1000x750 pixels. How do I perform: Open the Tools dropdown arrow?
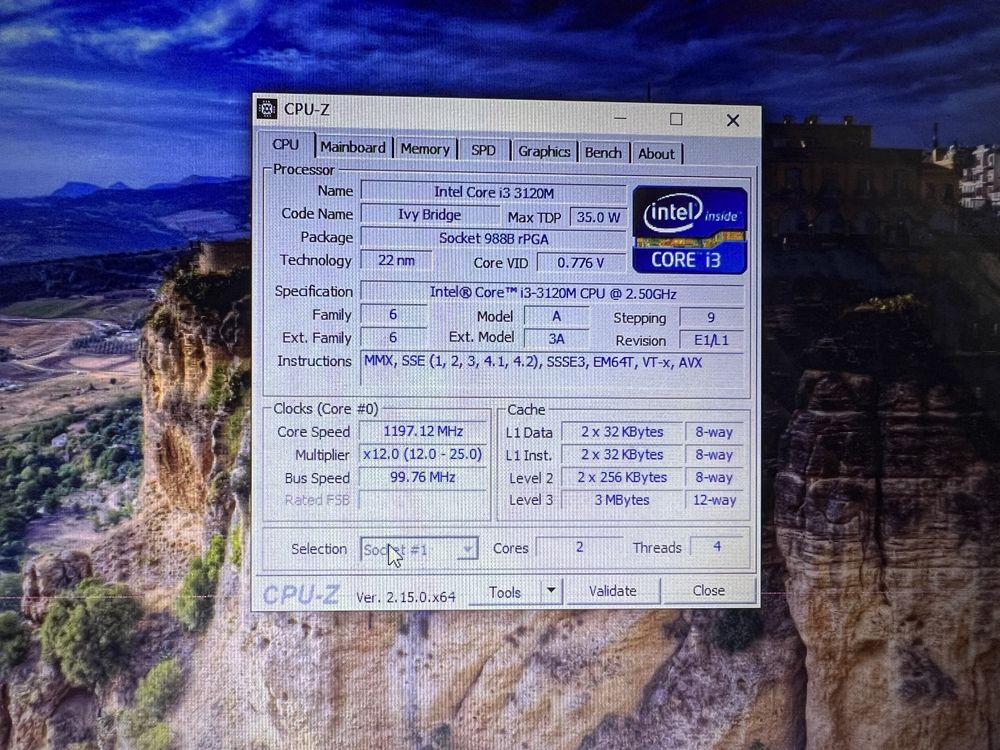(552, 591)
